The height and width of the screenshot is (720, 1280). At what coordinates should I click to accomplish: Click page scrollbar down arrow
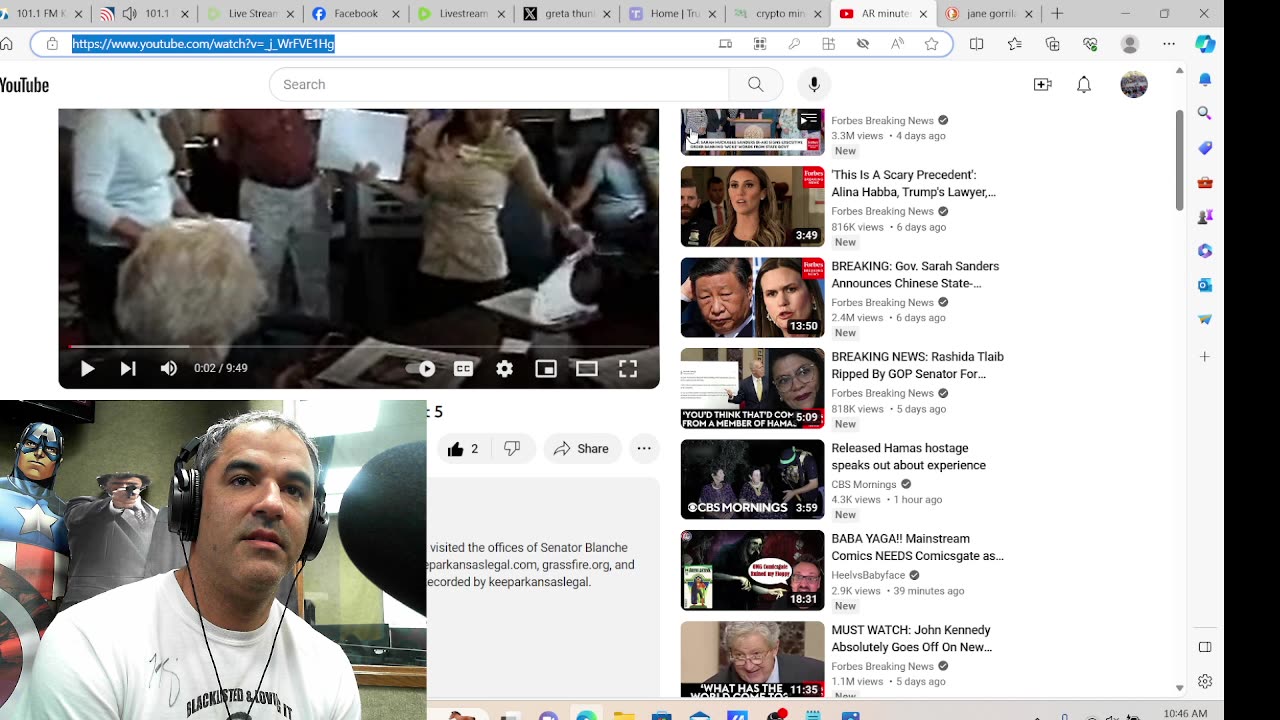1179,688
